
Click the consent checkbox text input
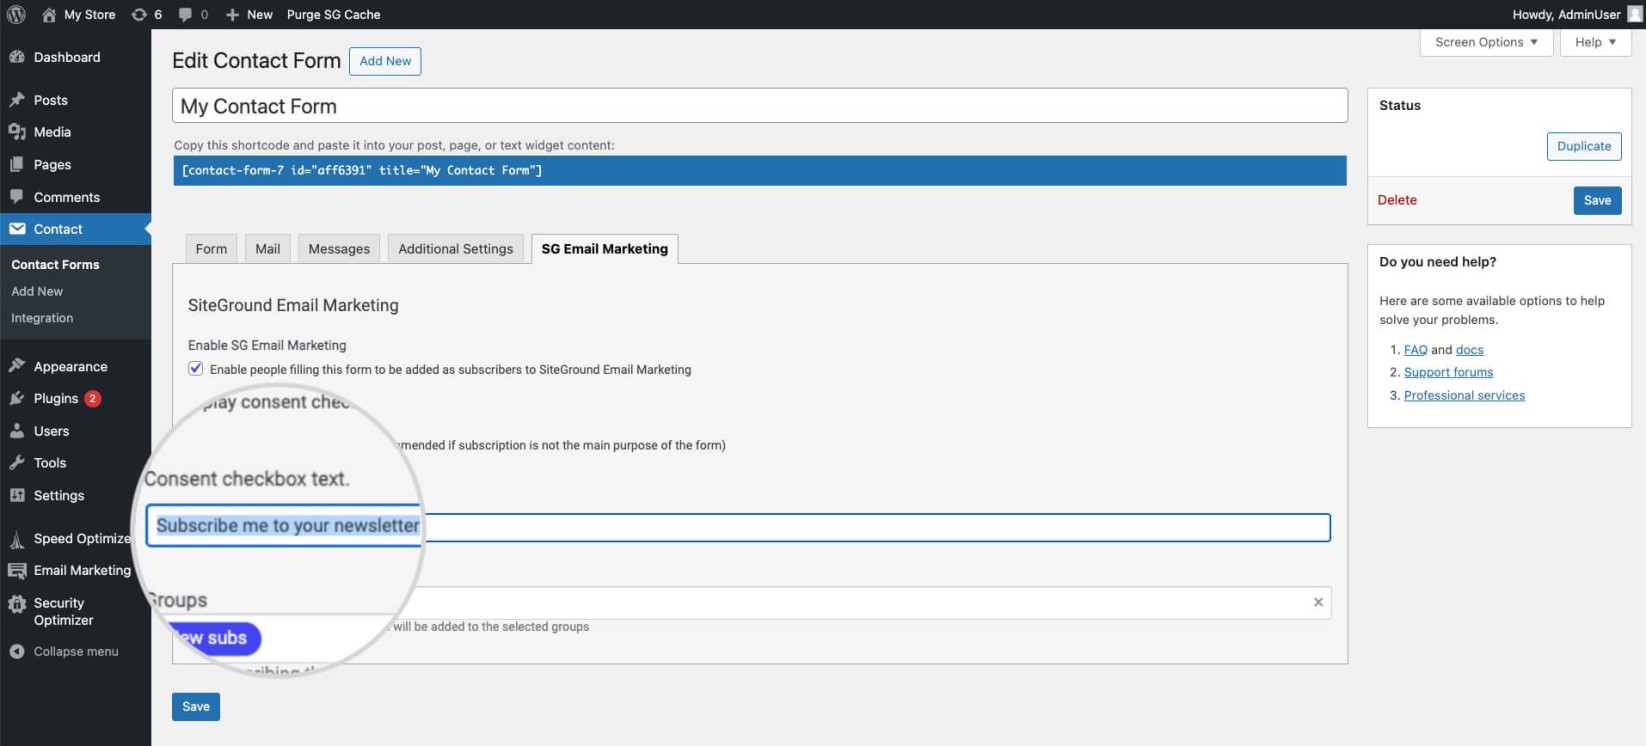(738, 527)
